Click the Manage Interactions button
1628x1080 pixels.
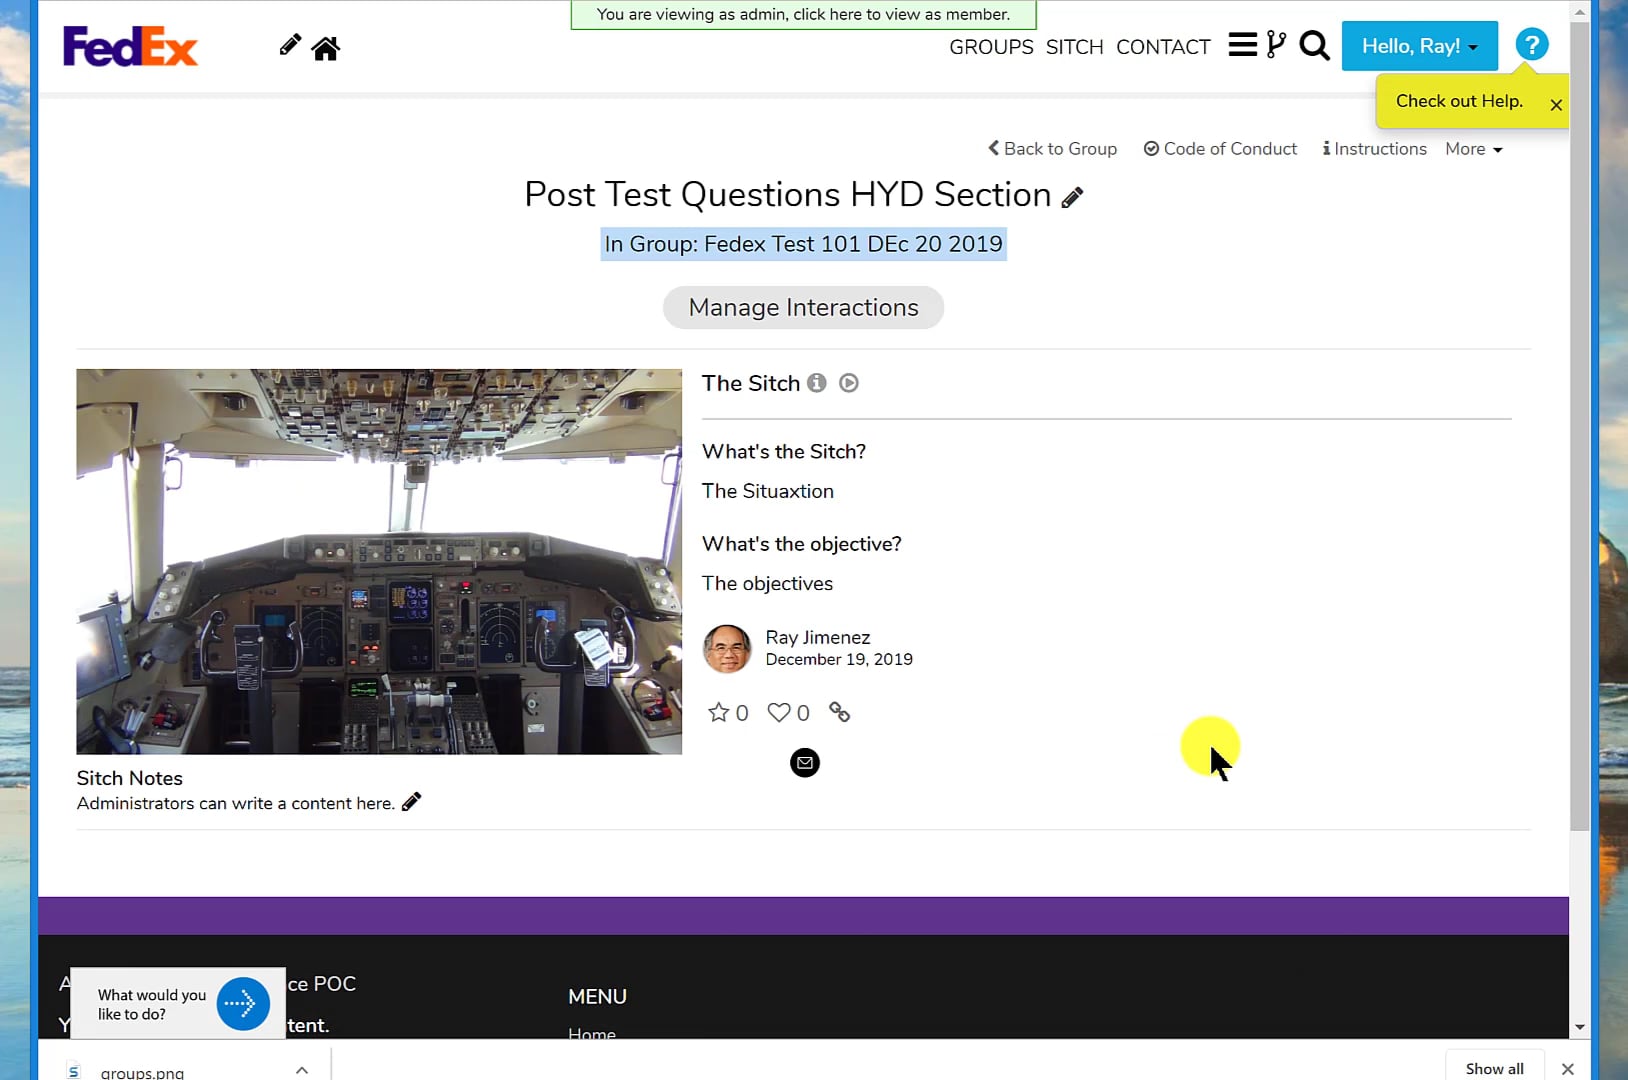click(x=802, y=307)
